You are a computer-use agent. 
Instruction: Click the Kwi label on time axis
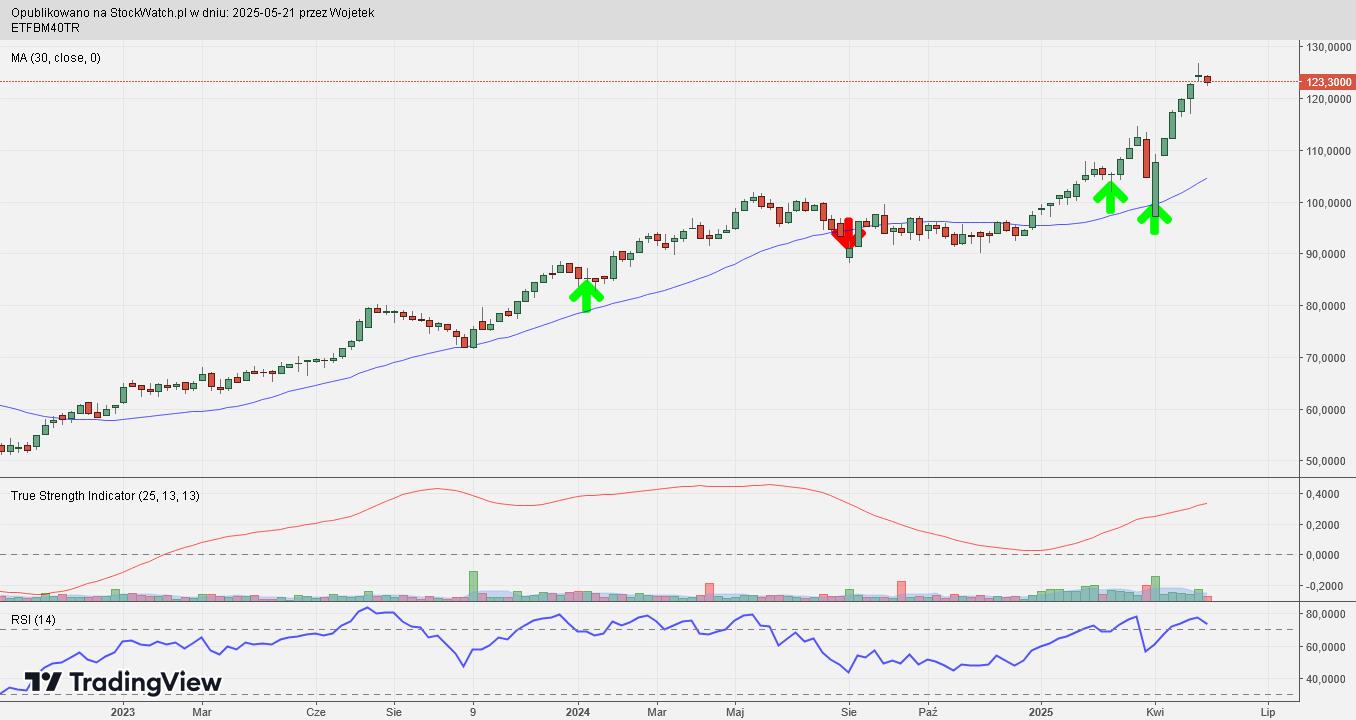(1155, 712)
